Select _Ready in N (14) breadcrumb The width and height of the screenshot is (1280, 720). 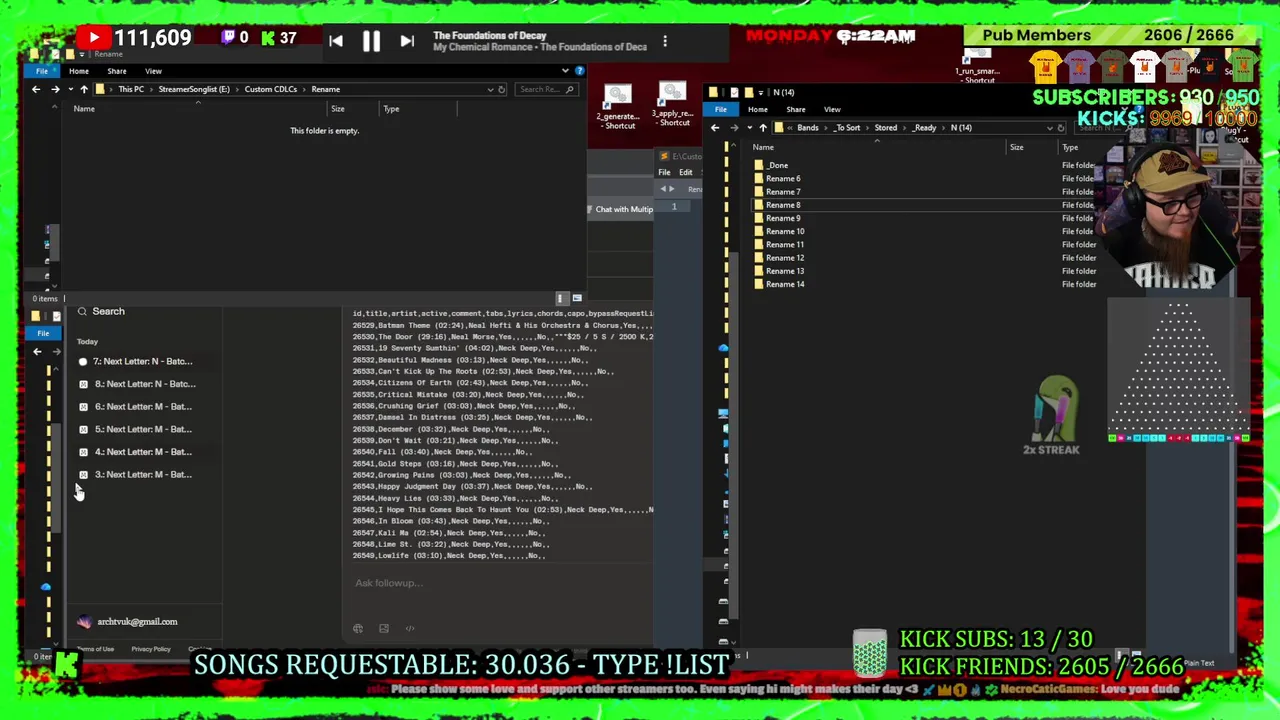pyautogui.click(x=924, y=128)
